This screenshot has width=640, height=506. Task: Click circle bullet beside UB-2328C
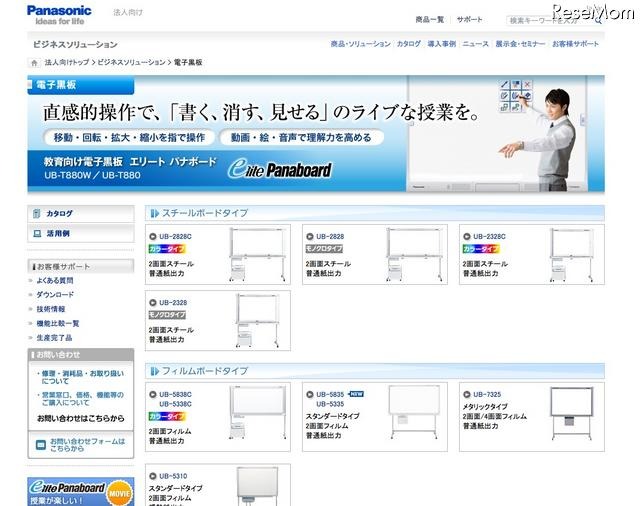click(x=467, y=236)
